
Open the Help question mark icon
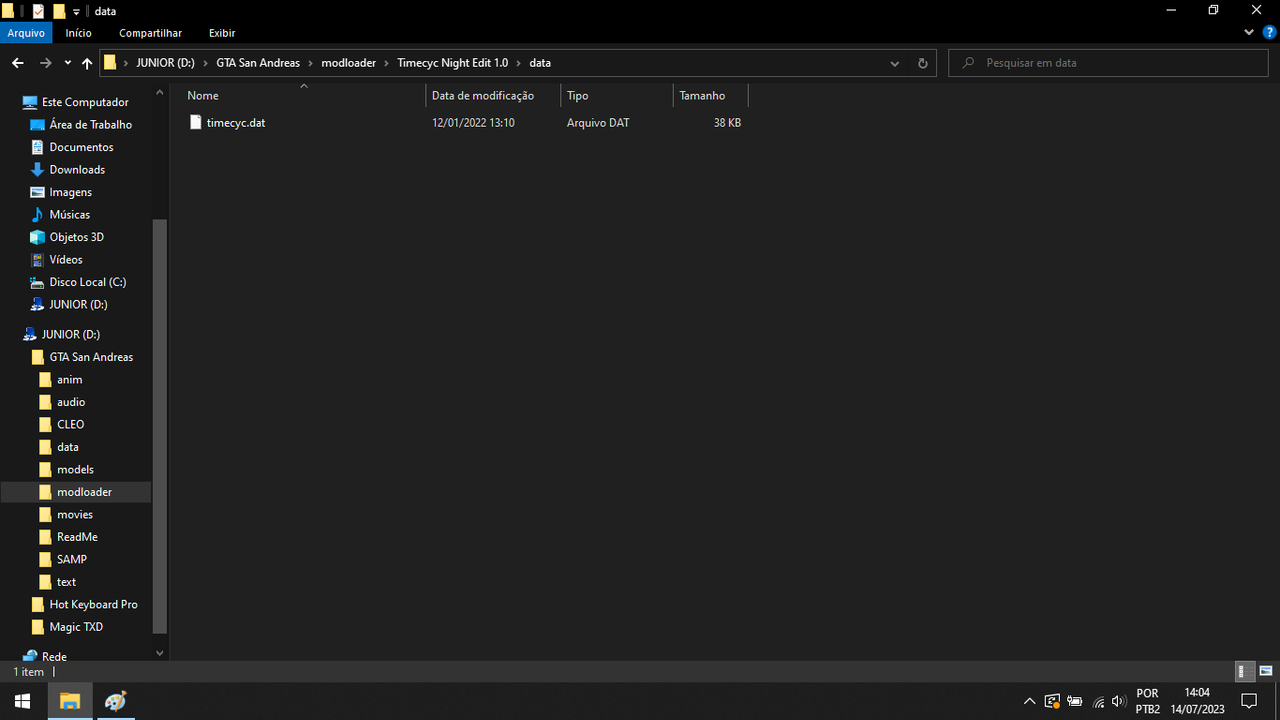1269,33
